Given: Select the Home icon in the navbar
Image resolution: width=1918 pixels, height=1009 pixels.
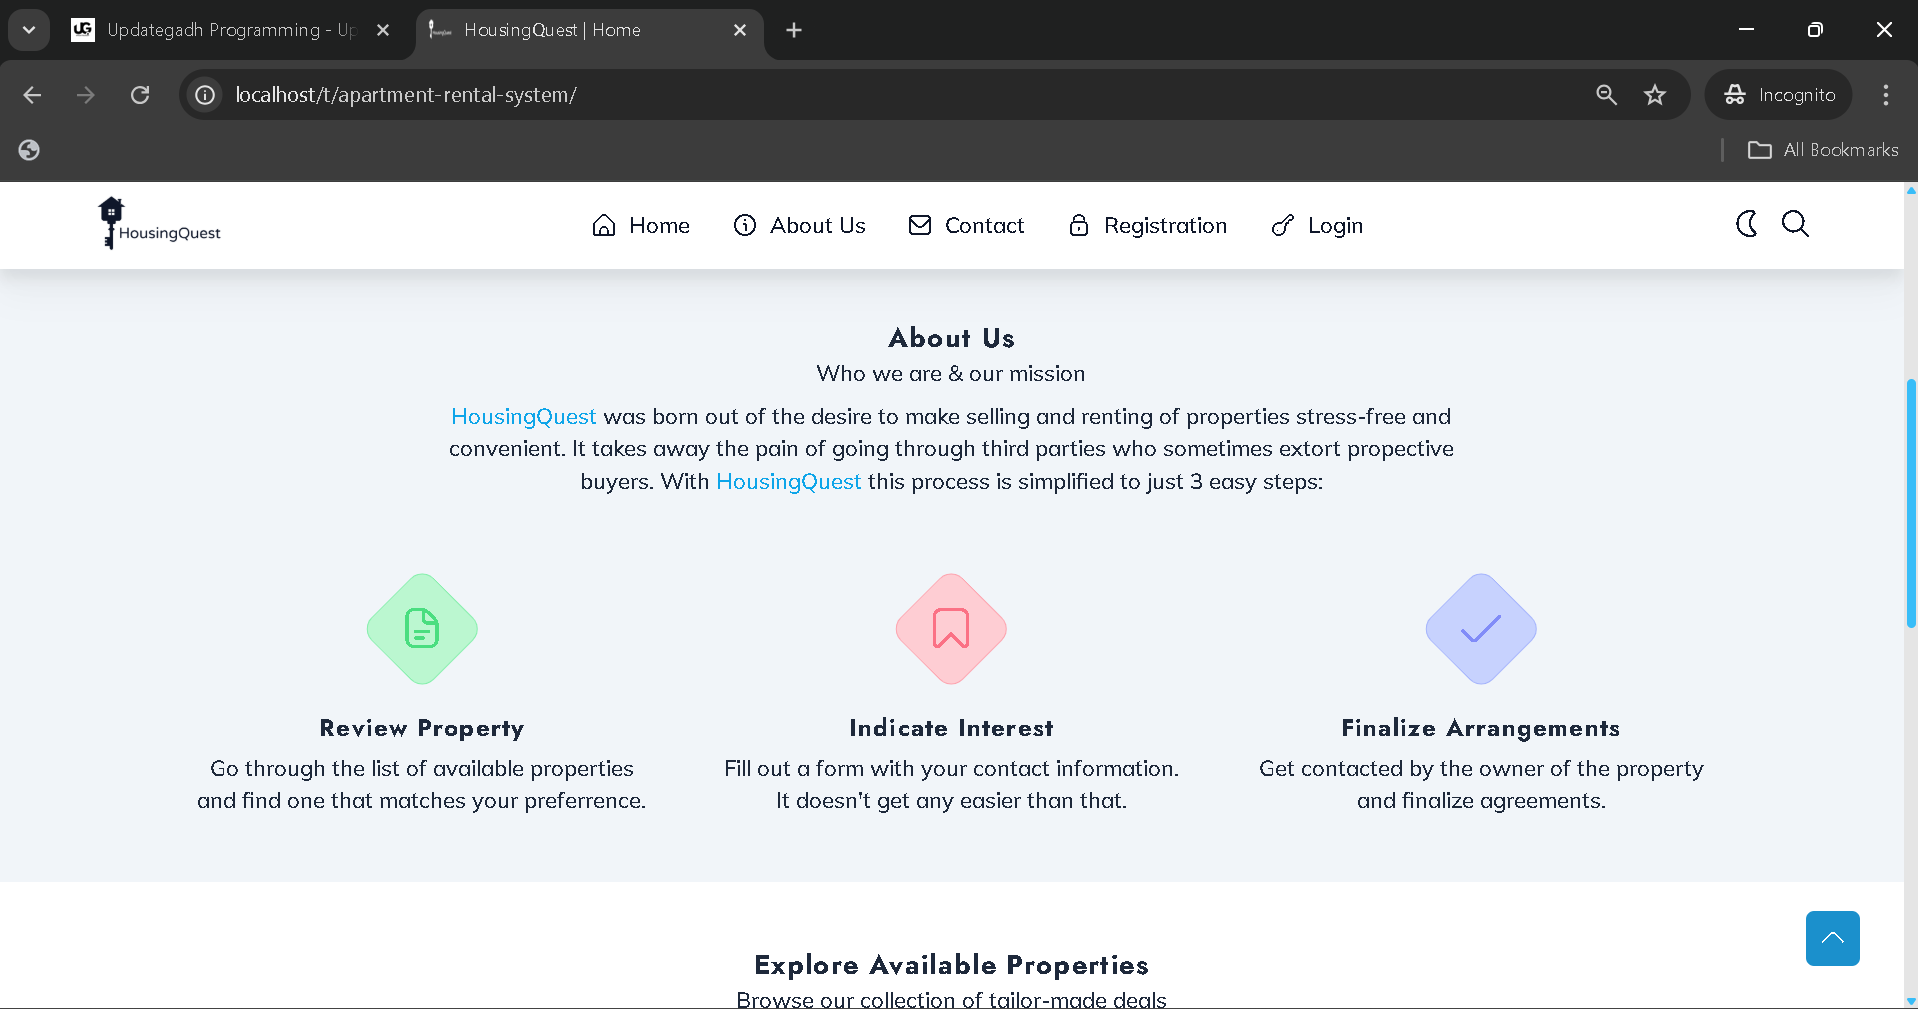Looking at the screenshot, I should pos(603,225).
